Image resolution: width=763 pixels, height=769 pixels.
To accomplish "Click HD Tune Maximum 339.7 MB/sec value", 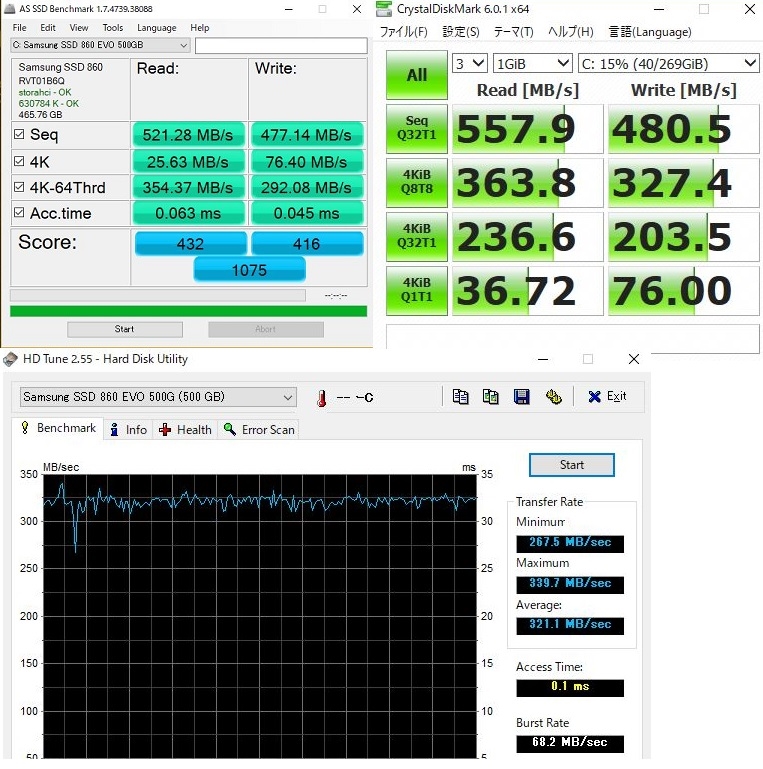I will click(x=570, y=584).
